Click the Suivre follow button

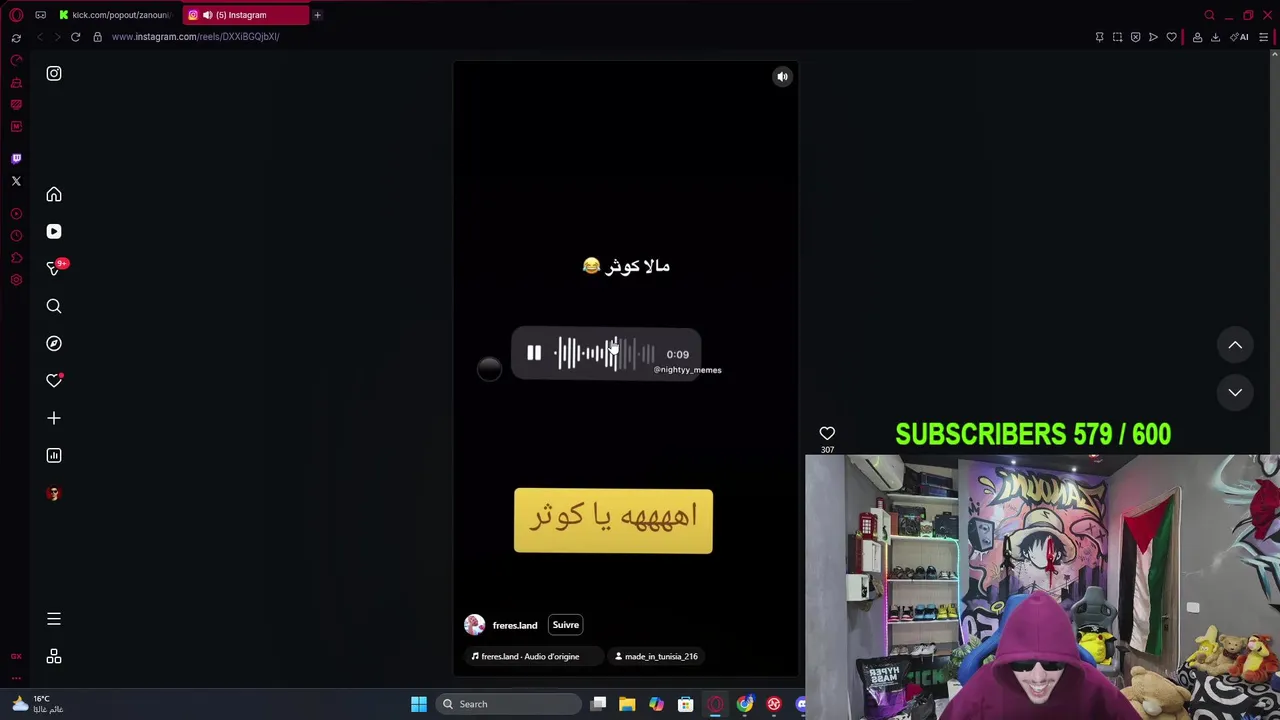[x=566, y=625]
